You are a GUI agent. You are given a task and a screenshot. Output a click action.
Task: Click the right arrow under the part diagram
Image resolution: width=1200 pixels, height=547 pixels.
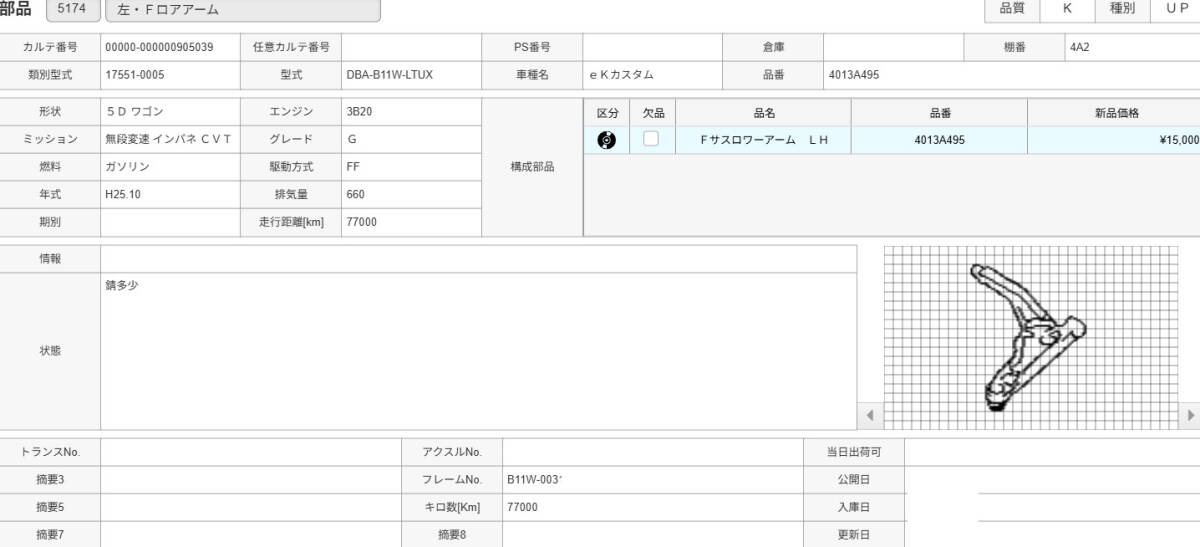click(x=1190, y=414)
